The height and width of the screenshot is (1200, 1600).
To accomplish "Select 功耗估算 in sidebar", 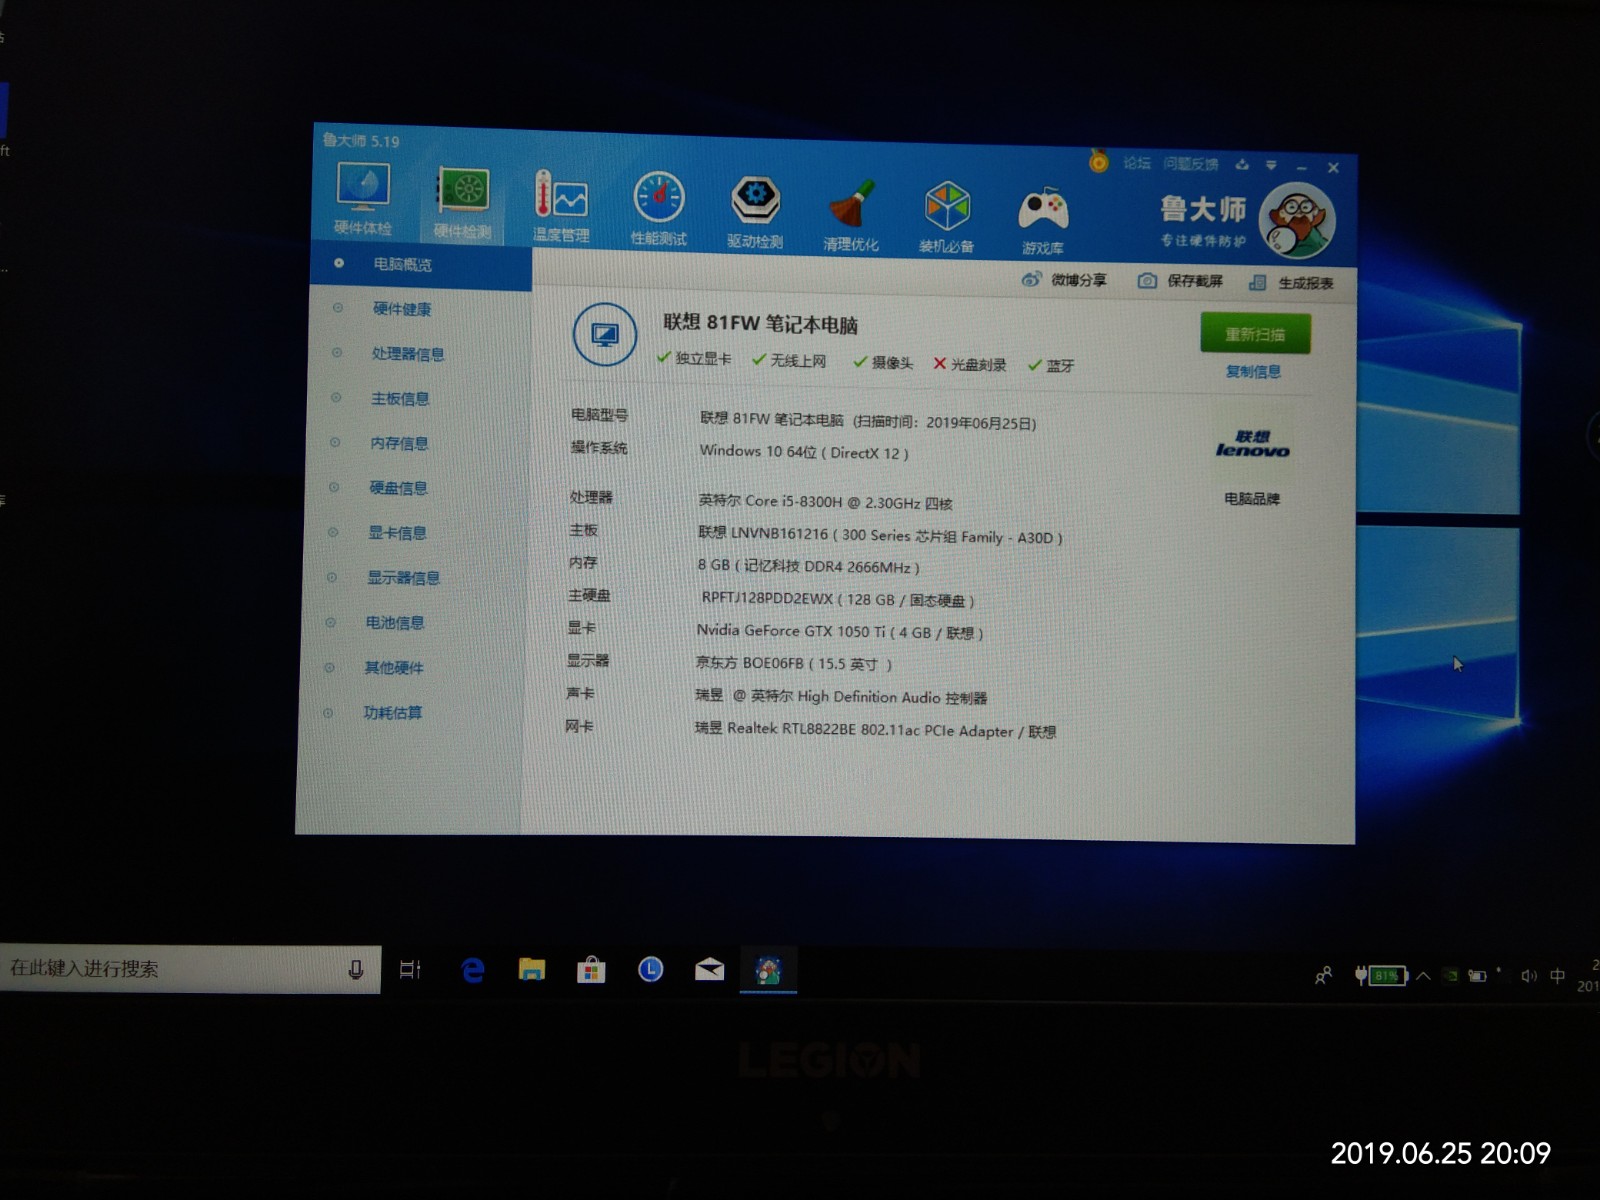I will [393, 713].
